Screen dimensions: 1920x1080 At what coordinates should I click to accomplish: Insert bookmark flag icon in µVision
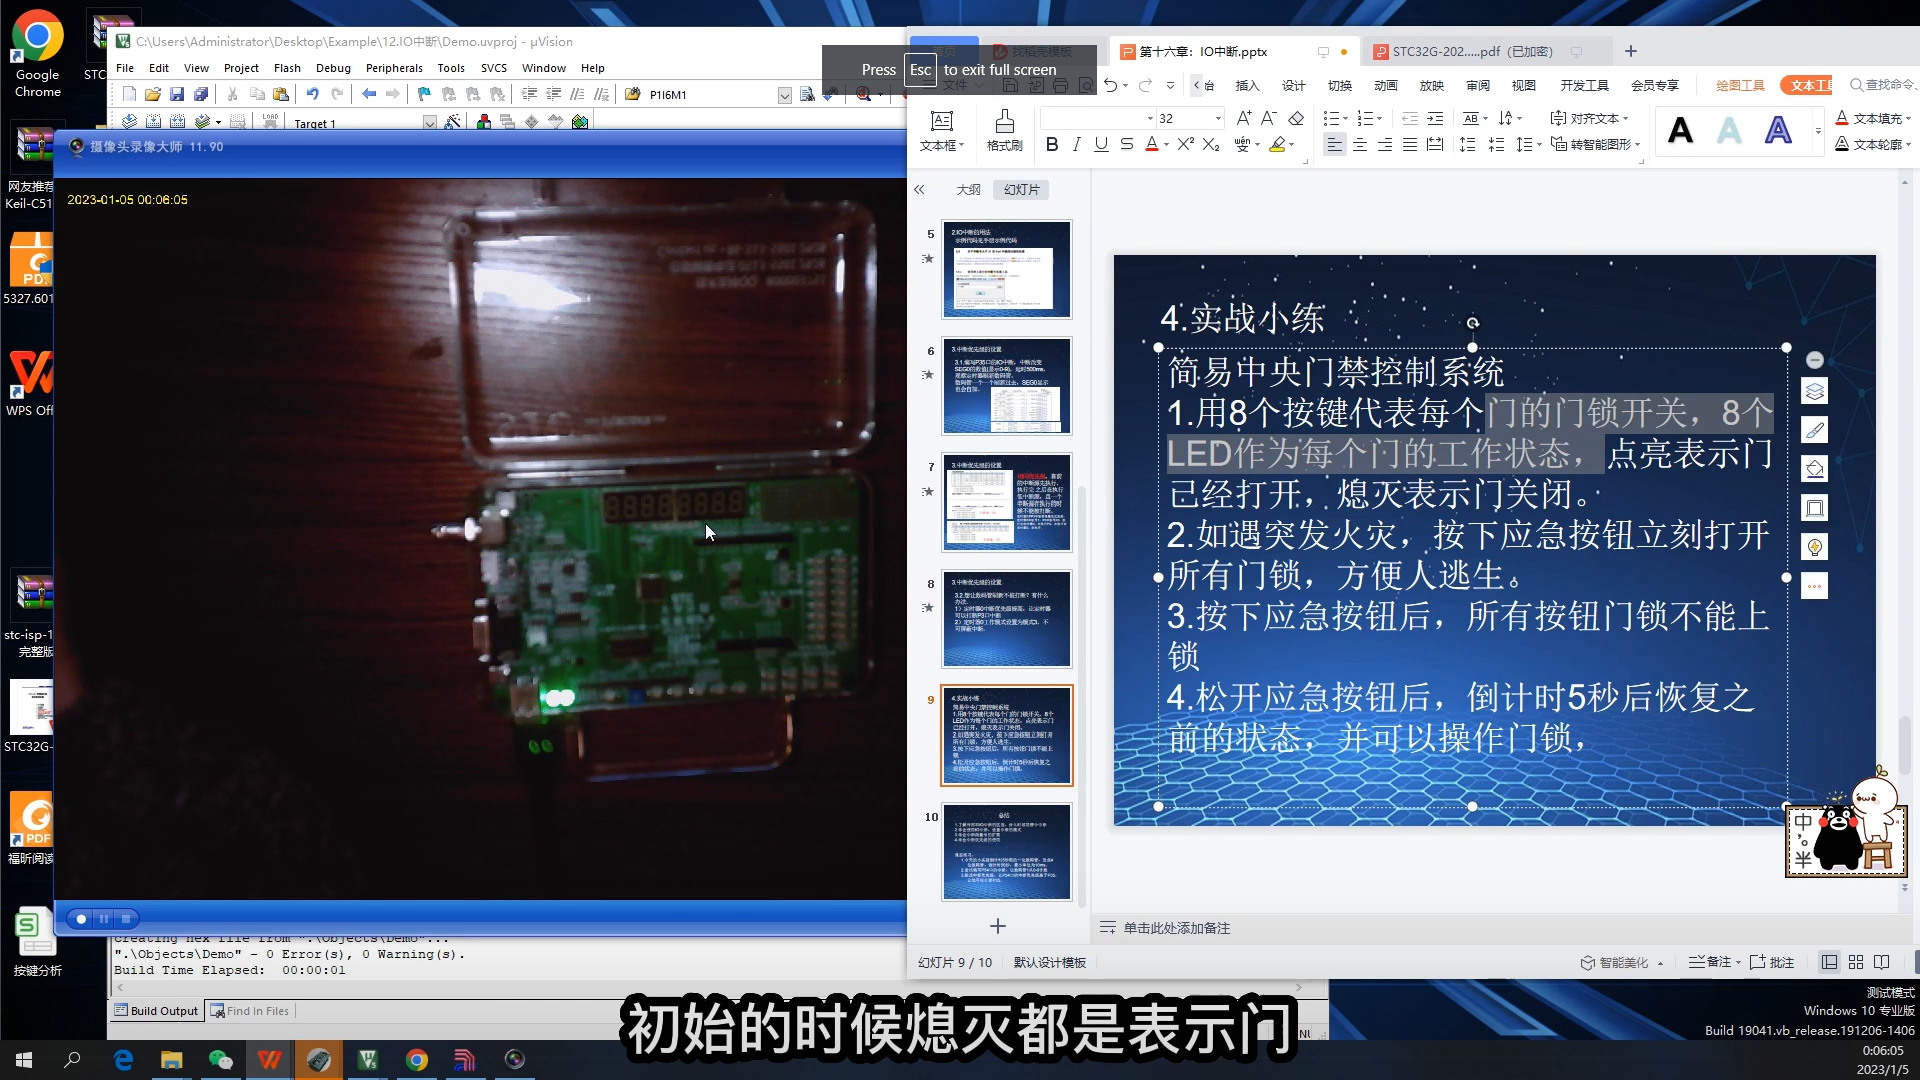[x=424, y=94]
